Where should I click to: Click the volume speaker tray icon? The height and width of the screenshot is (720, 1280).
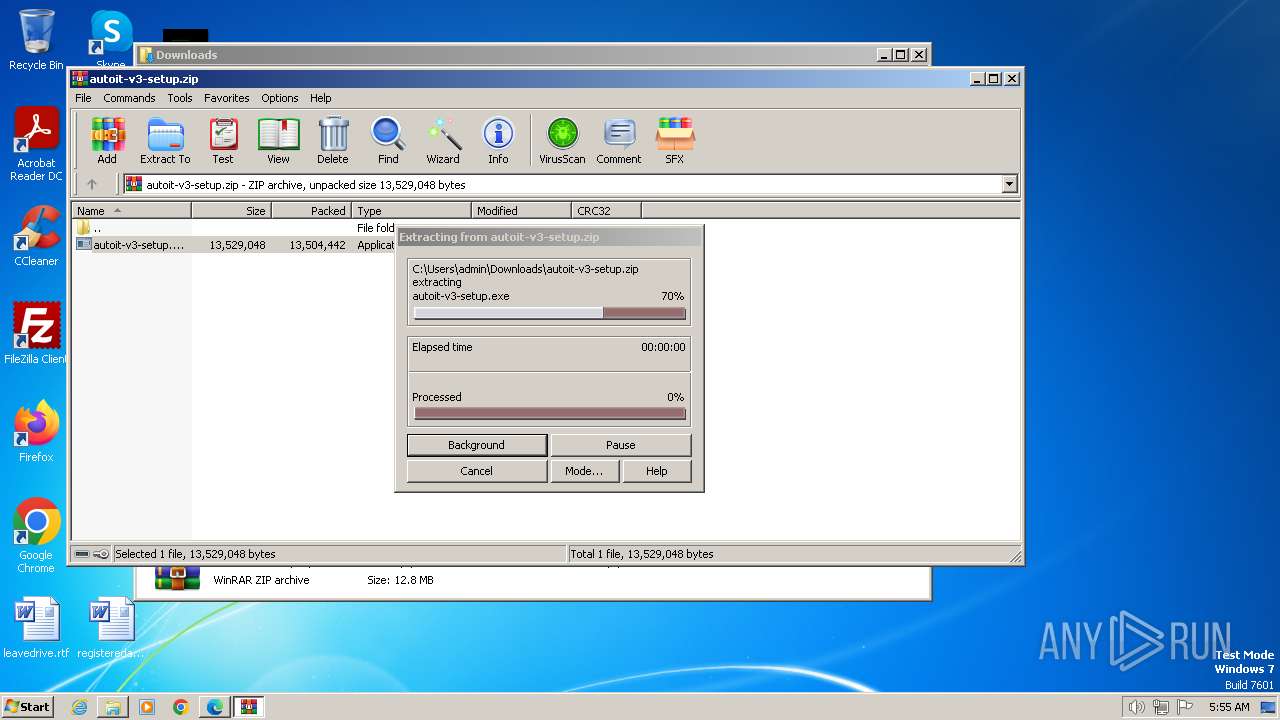point(1136,707)
